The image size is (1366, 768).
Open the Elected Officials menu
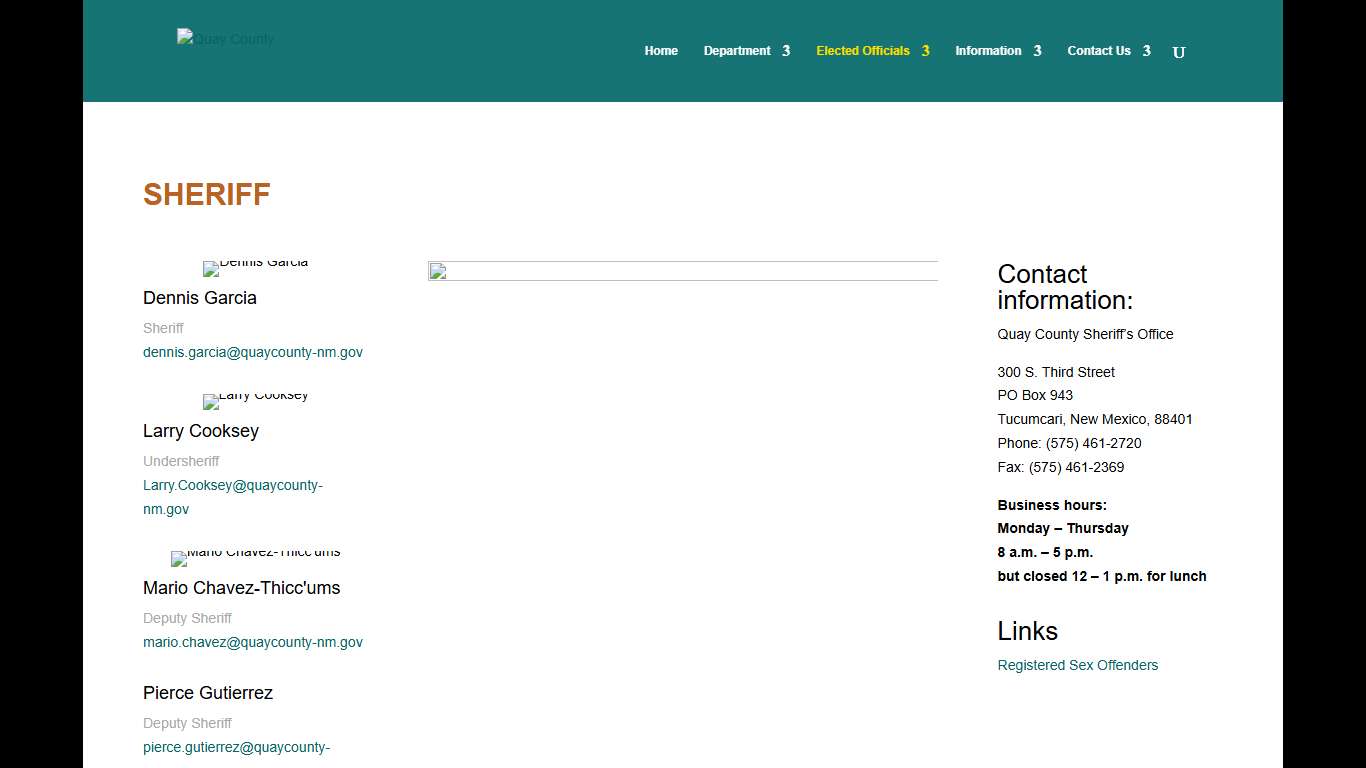862,51
